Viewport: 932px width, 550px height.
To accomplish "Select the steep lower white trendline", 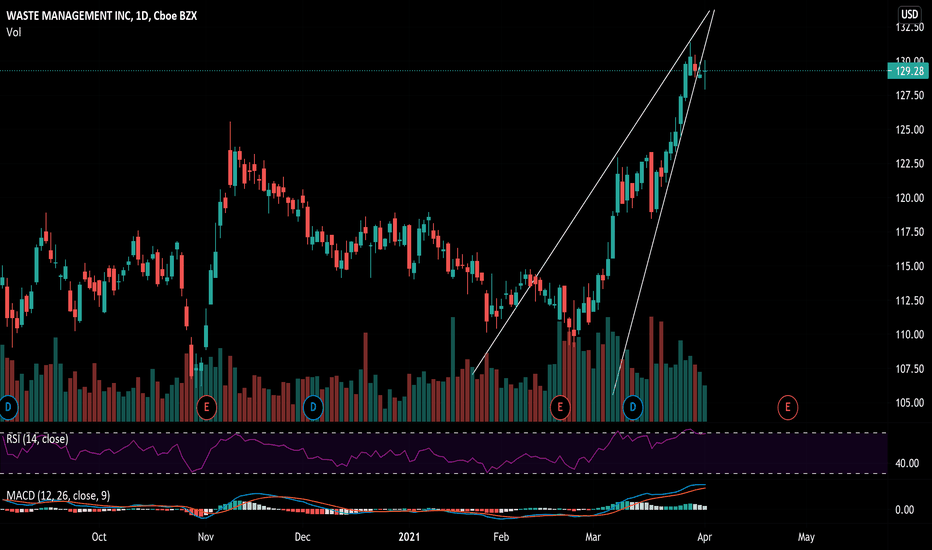I will (x=663, y=202).
